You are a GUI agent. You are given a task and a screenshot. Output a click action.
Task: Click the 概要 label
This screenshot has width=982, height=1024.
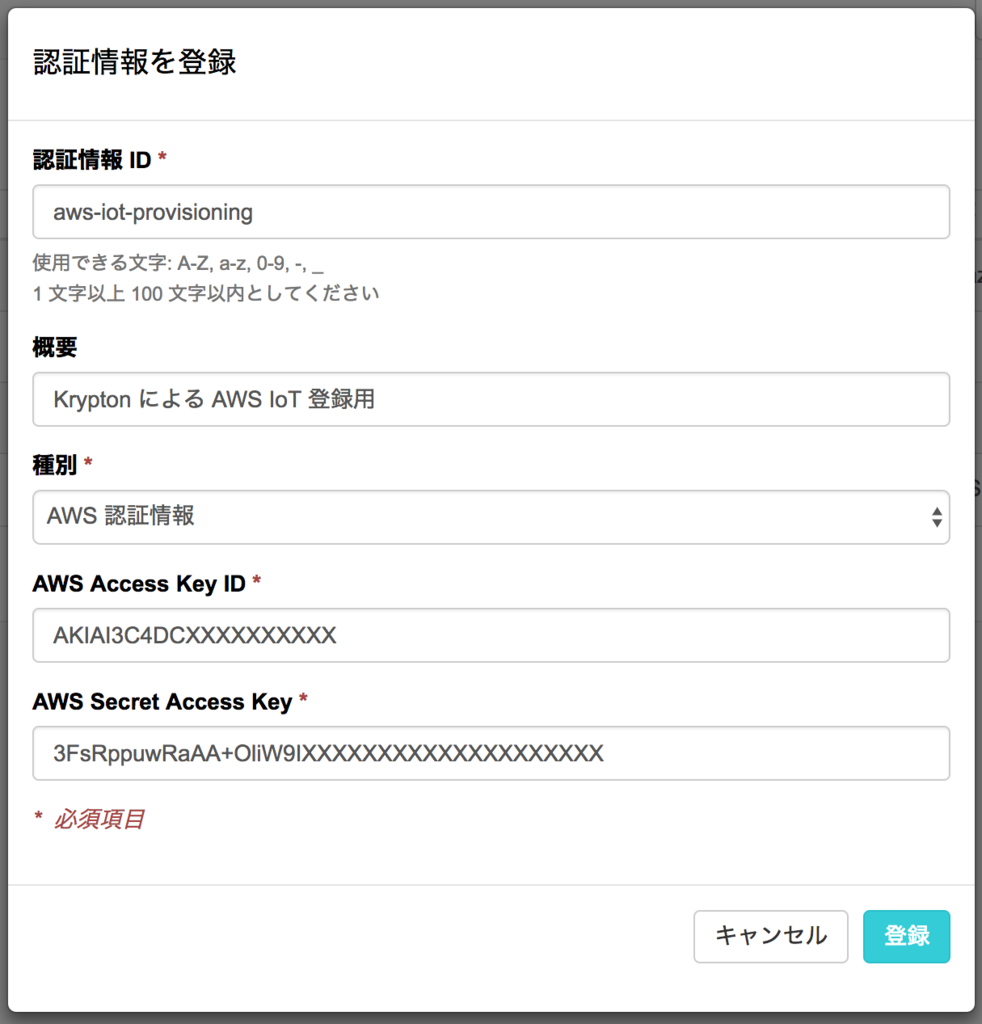click(55, 347)
